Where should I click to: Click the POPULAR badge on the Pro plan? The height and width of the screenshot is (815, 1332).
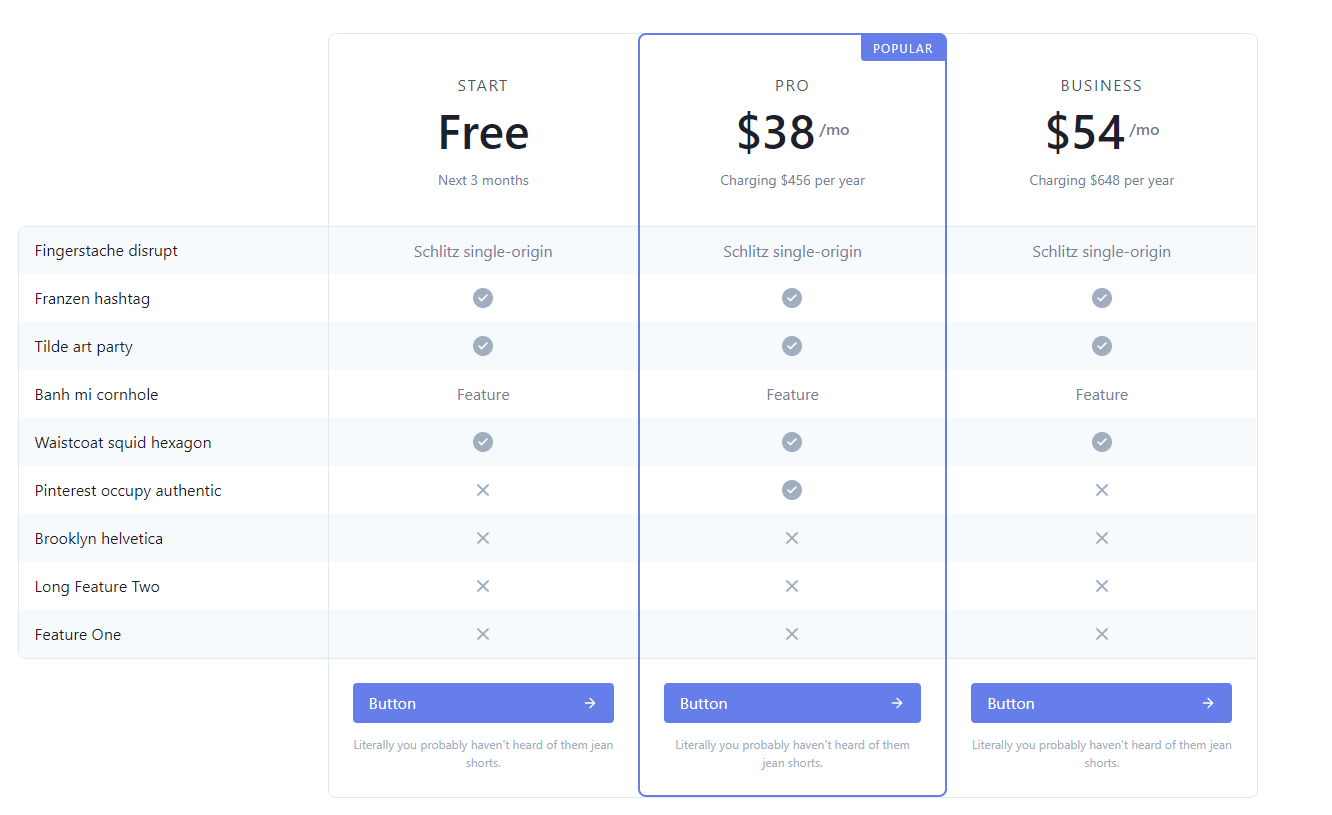tap(902, 48)
